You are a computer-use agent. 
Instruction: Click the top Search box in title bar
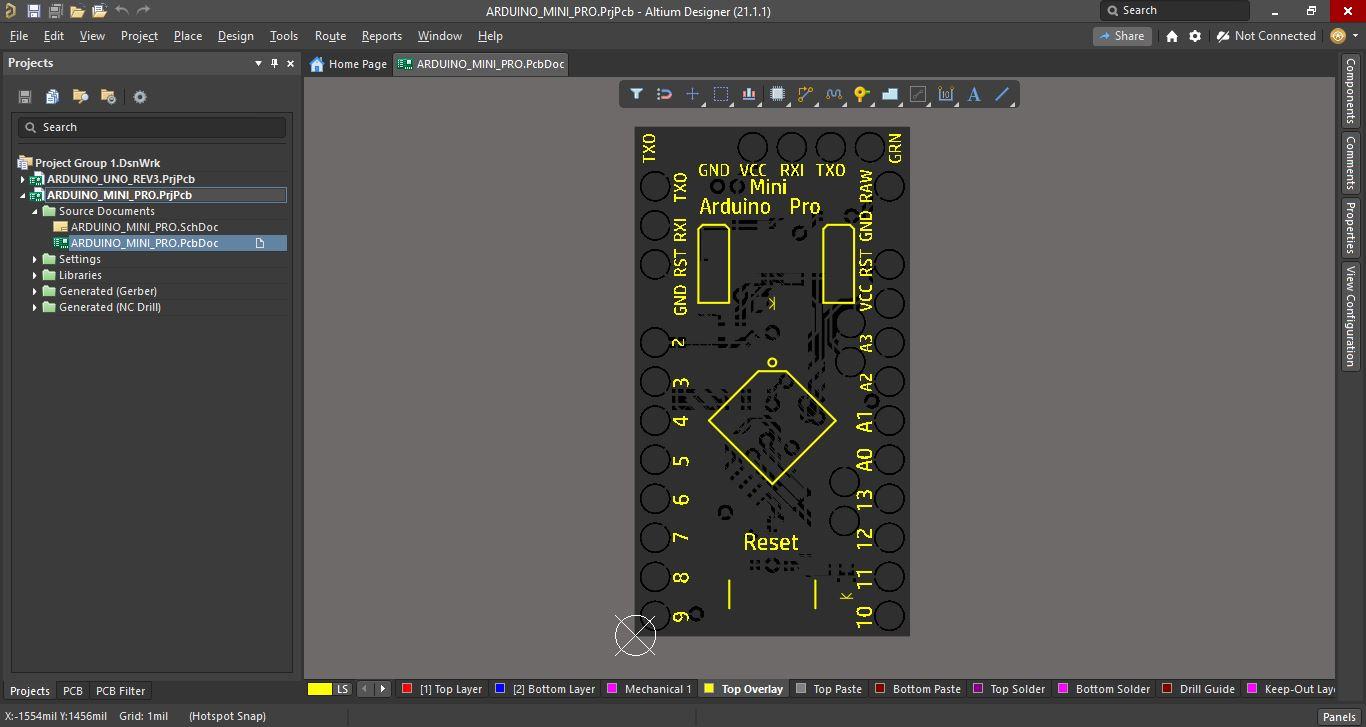click(1175, 11)
